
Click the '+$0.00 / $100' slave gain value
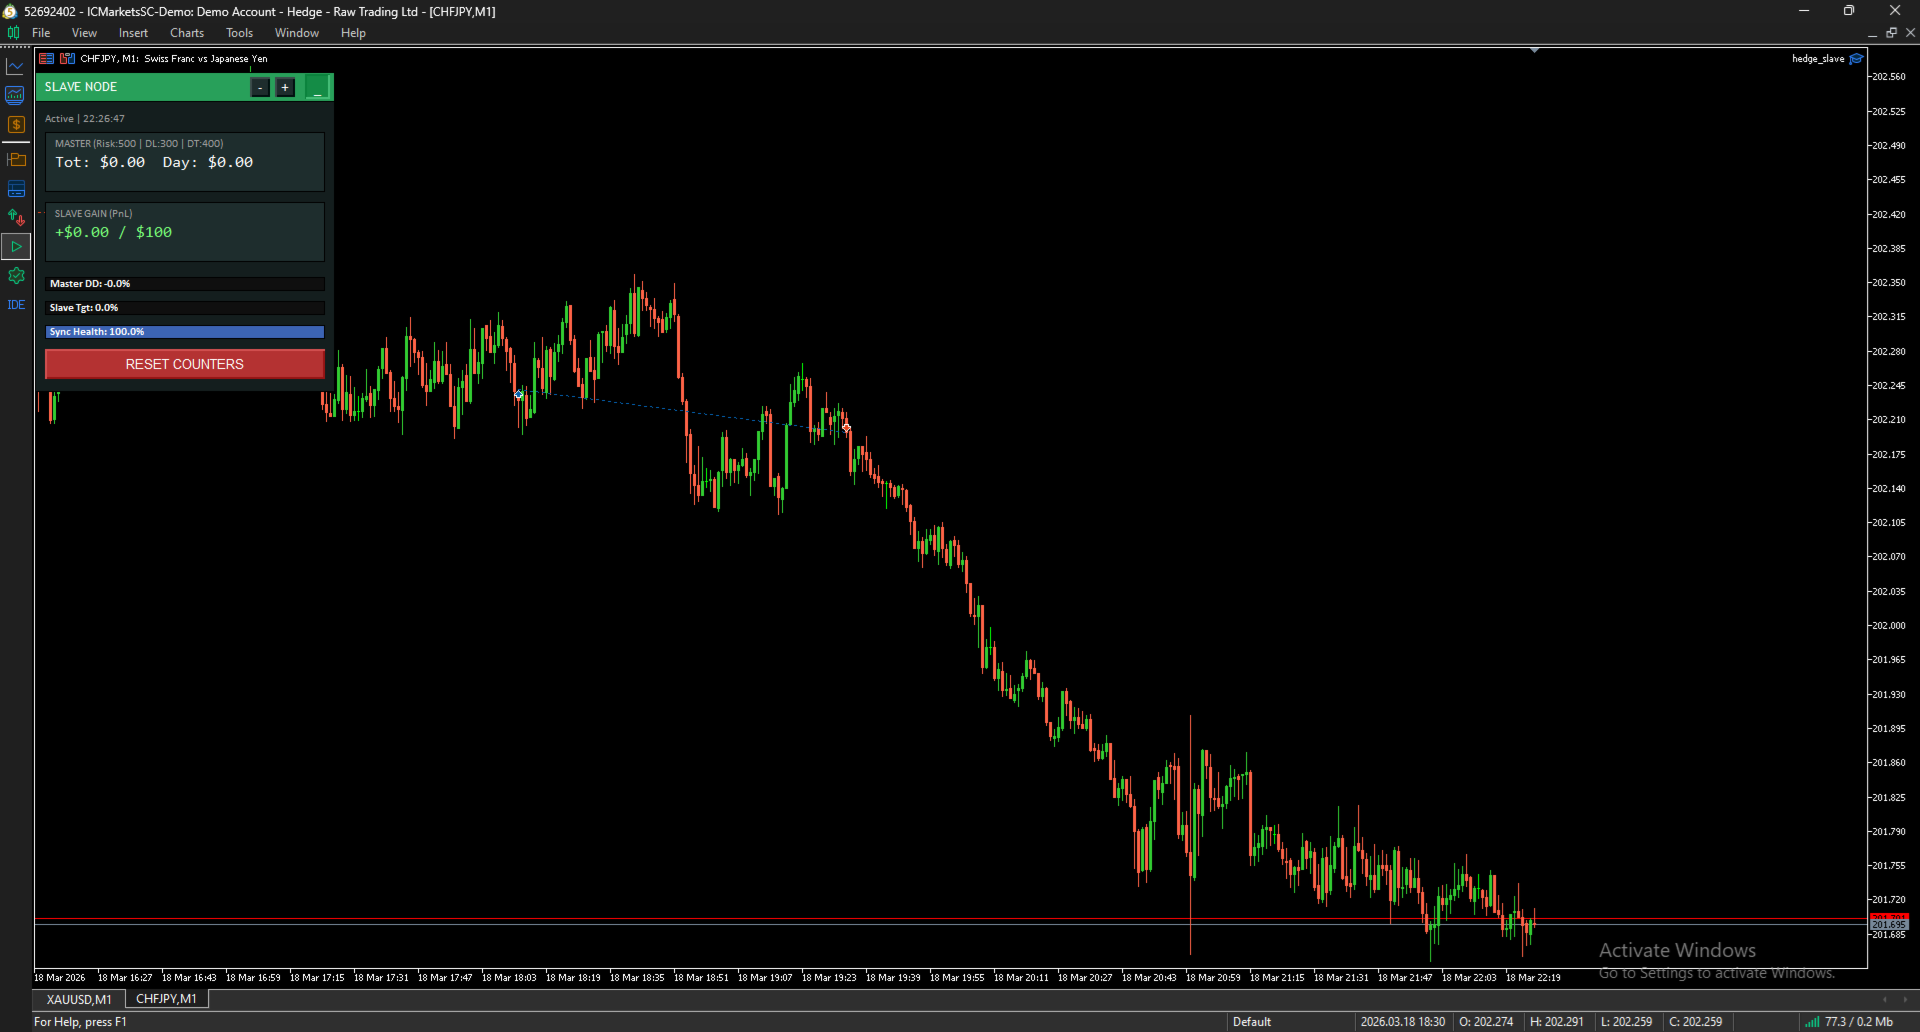click(x=113, y=232)
